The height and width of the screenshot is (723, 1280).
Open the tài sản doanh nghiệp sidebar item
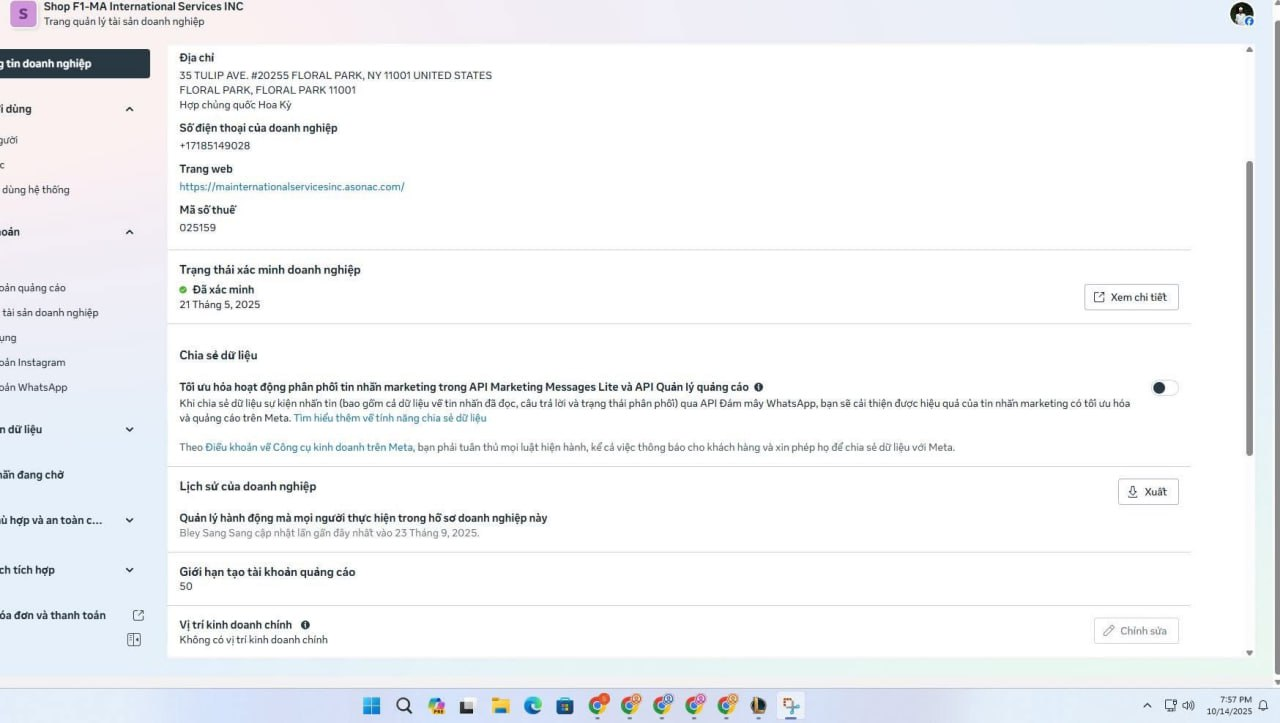tap(50, 313)
